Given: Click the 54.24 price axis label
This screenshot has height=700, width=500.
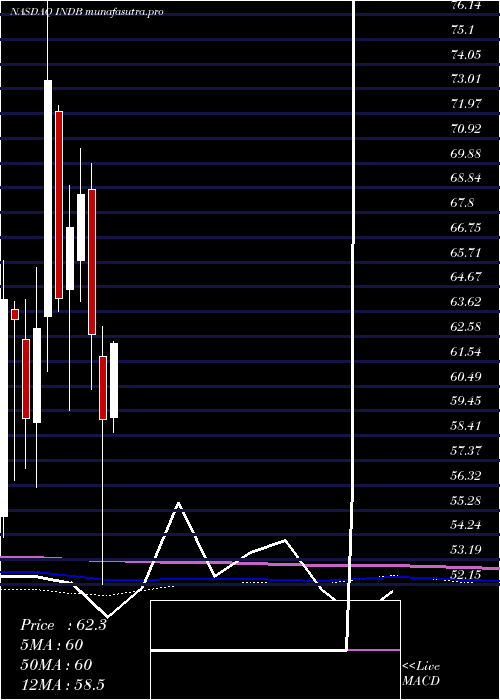Looking at the screenshot, I should click(x=466, y=525).
